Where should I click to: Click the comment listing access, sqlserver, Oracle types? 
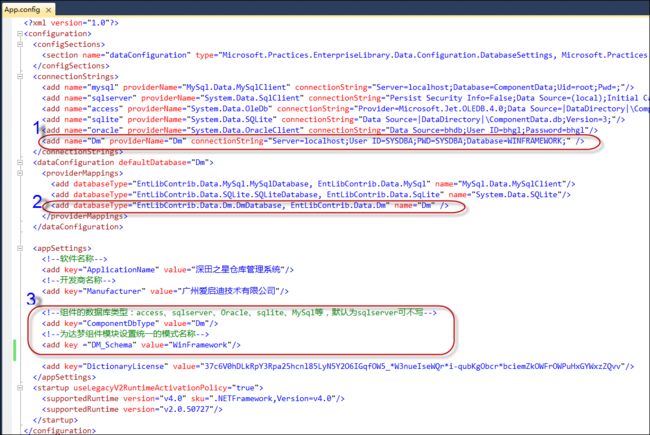[x=239, y=313]
